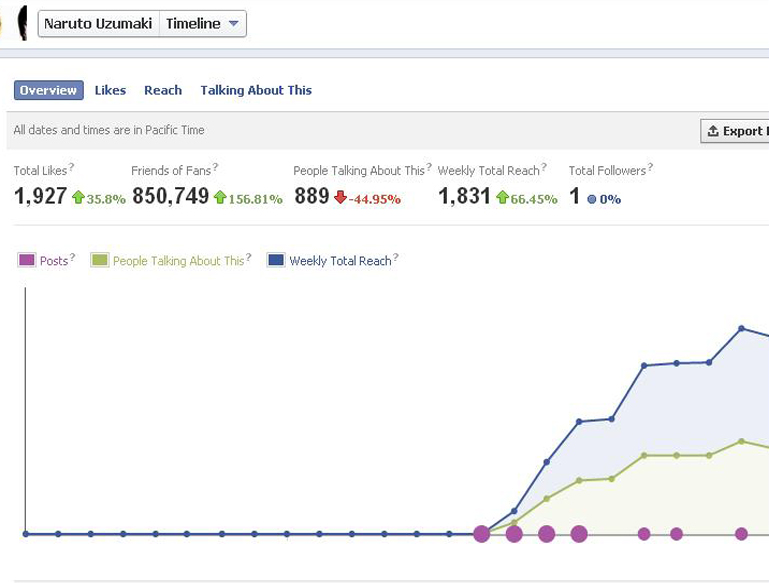Click the Export button
The image size is (769, 583).
click(x=735, y=131)
